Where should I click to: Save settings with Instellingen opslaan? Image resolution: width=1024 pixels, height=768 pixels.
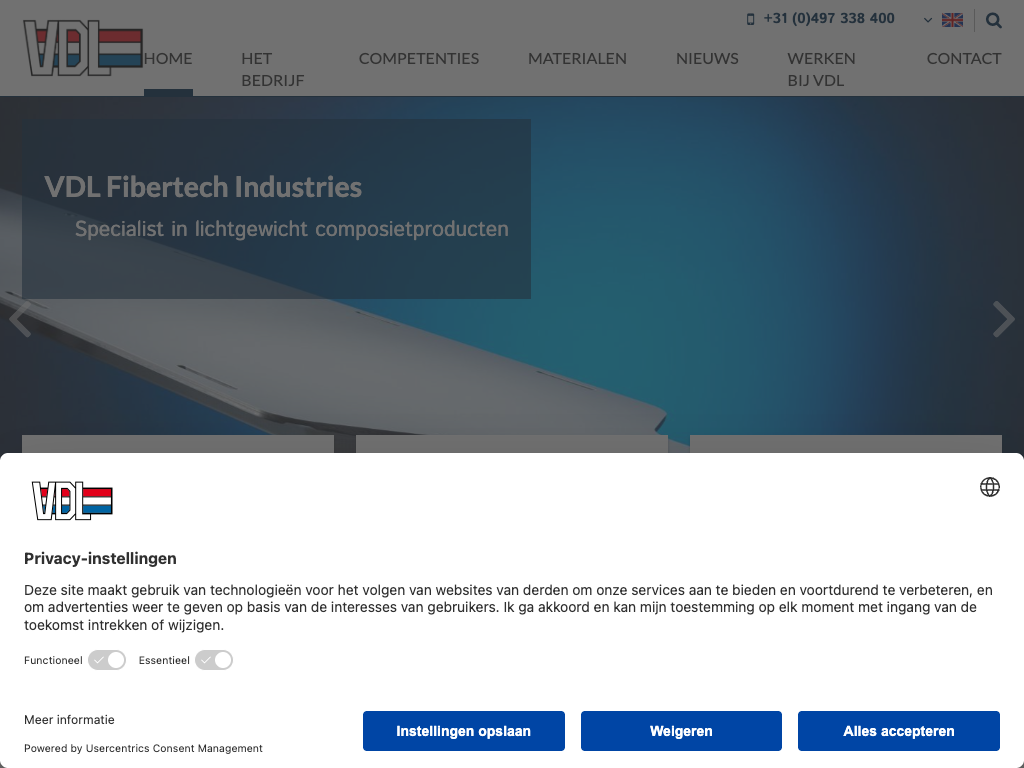click(x=463, y=731)
